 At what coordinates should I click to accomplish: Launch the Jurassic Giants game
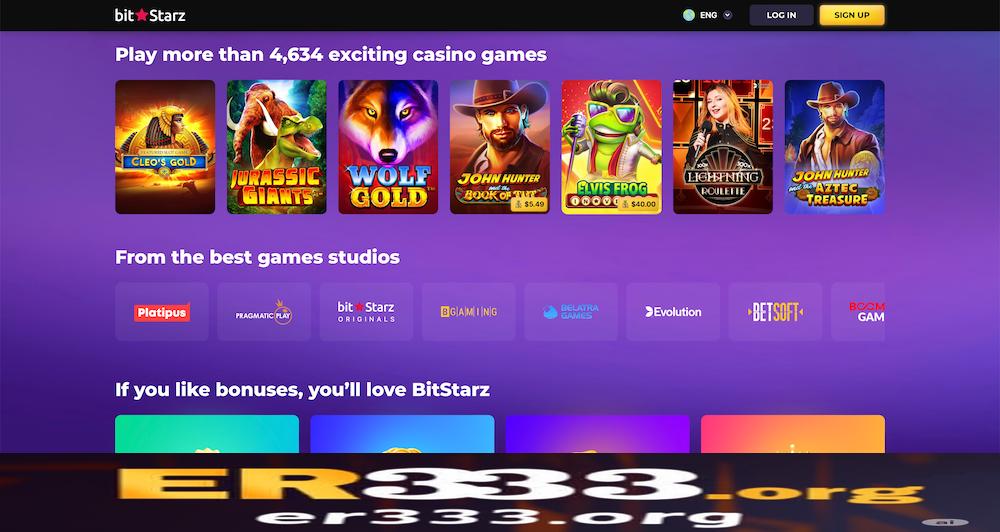point(277,147)
